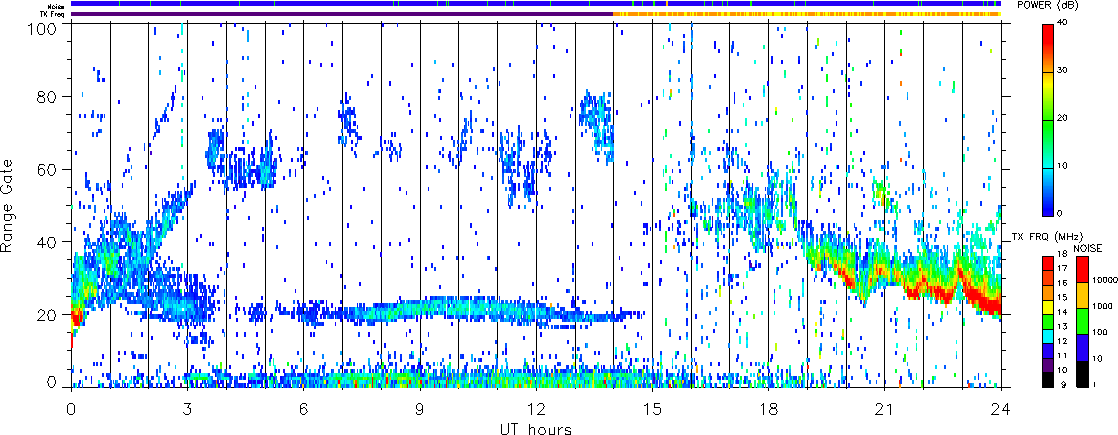Click the "6" UT hours tick label

[304, 408]
